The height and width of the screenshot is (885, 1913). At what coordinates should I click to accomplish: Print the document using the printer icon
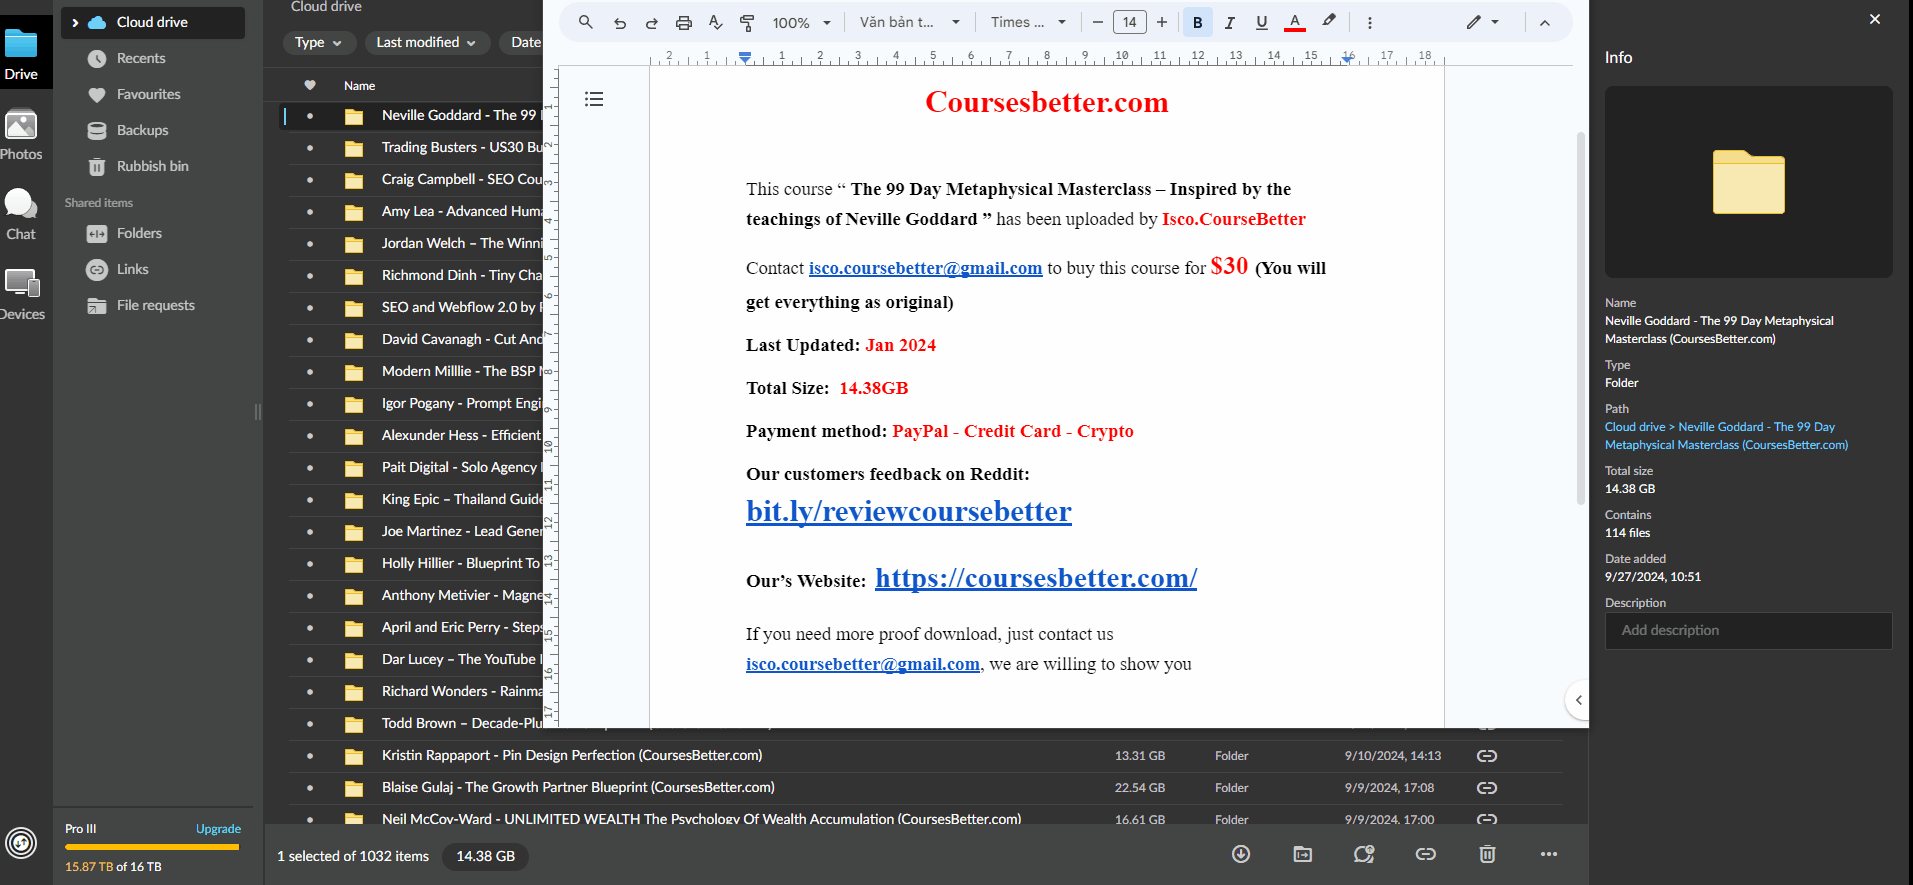point(684,23)
